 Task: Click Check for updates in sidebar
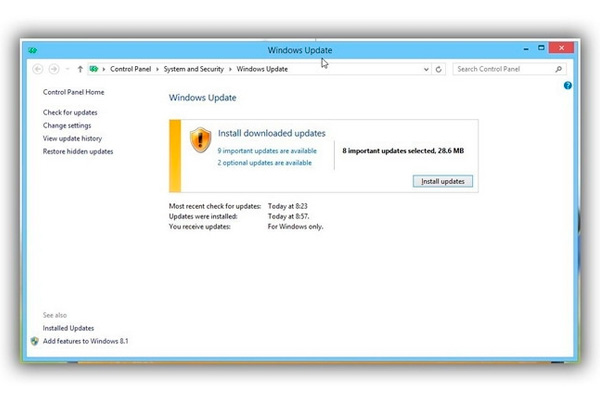(x=70, y=112)
